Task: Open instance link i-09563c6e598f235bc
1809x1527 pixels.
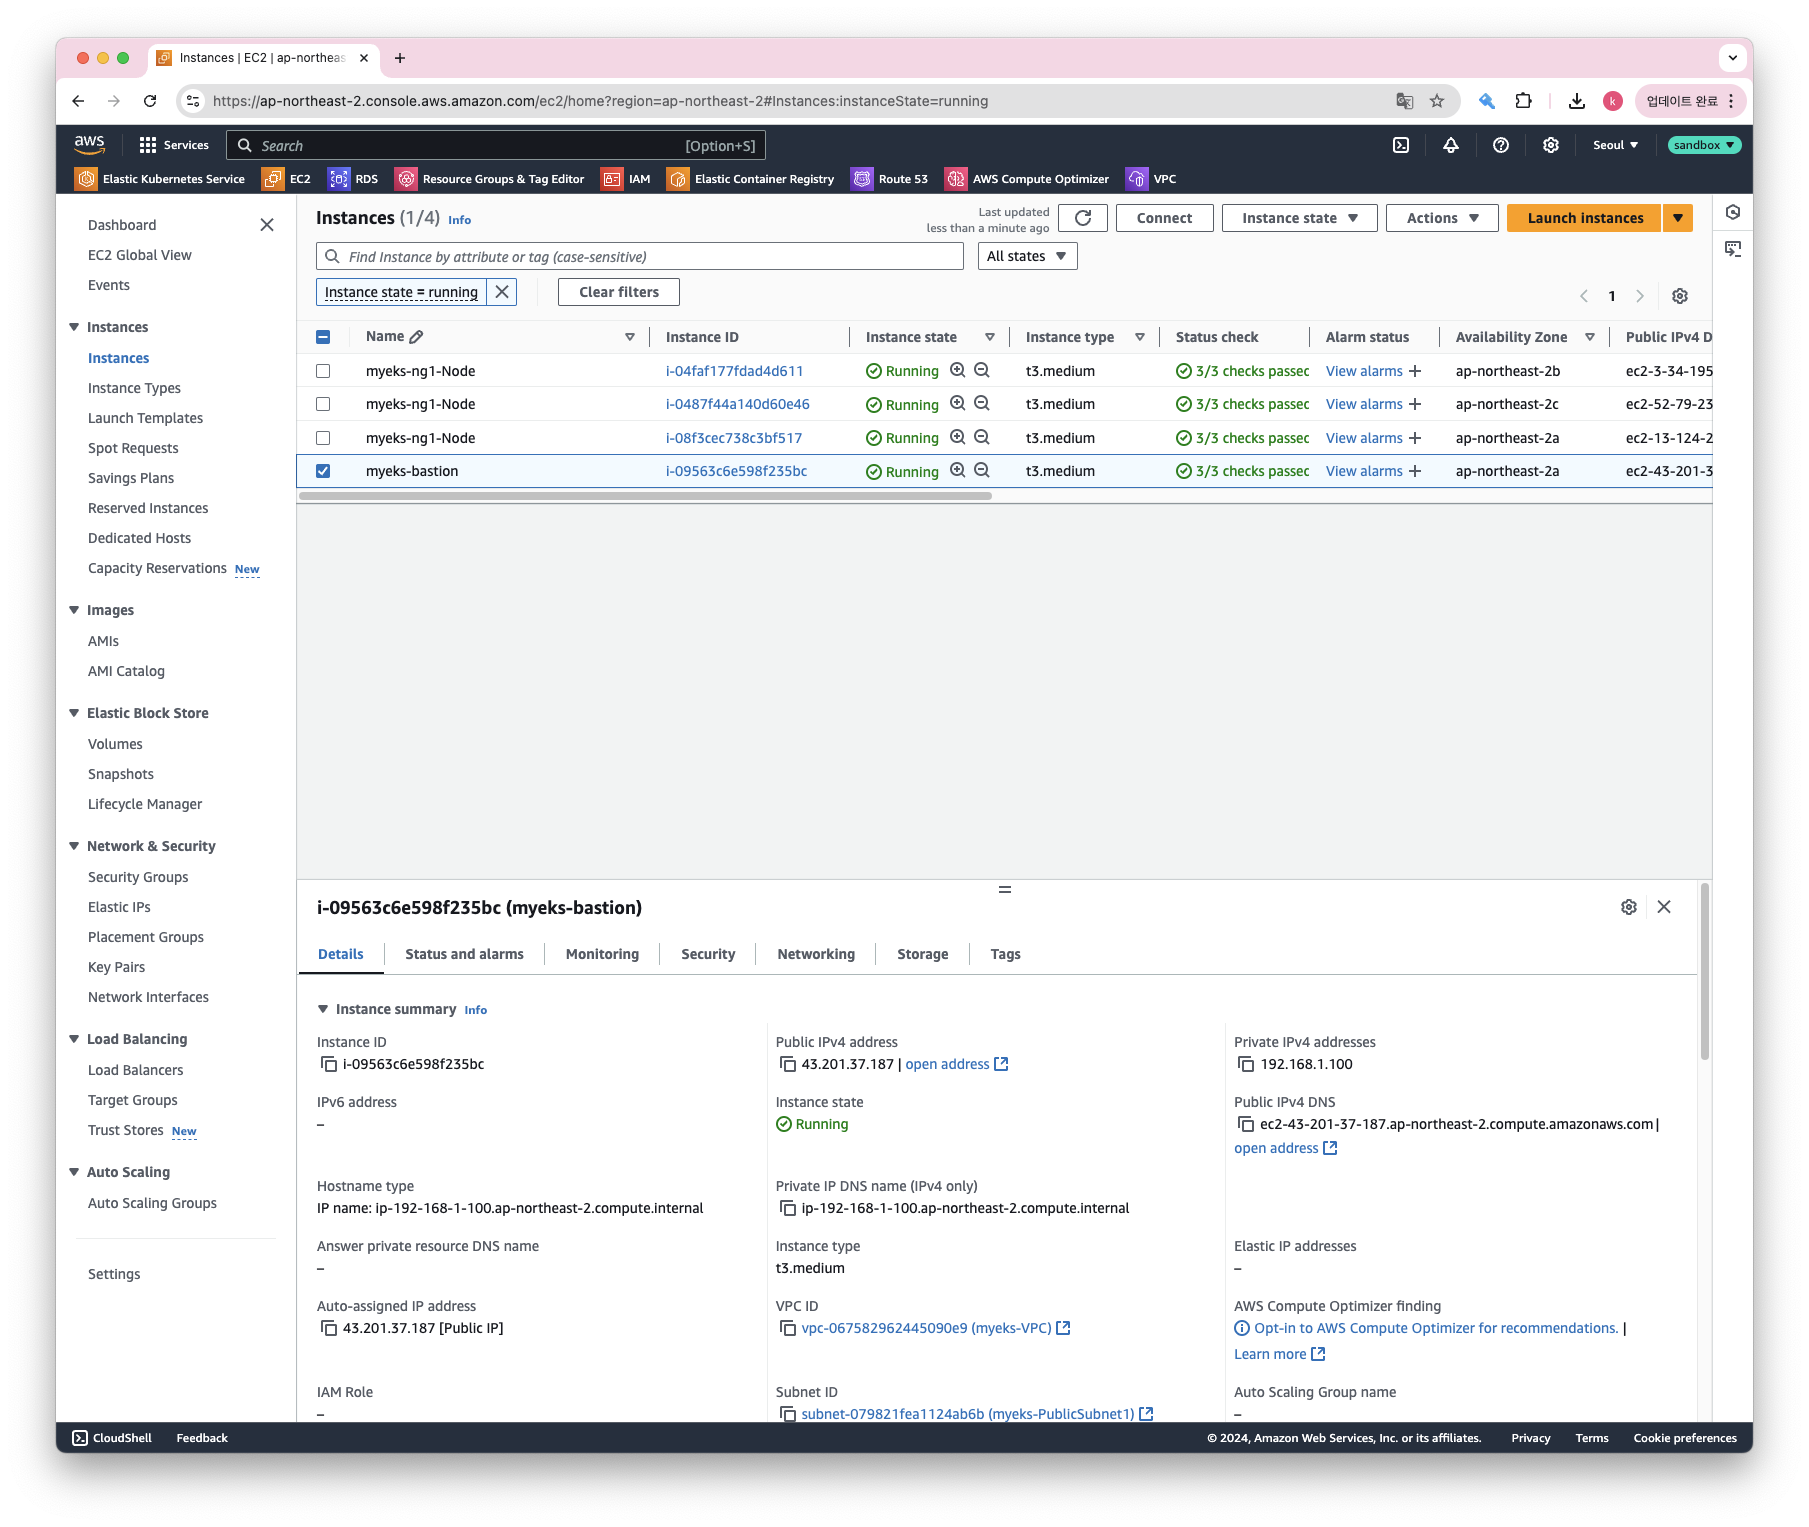Action: [736, 471]
